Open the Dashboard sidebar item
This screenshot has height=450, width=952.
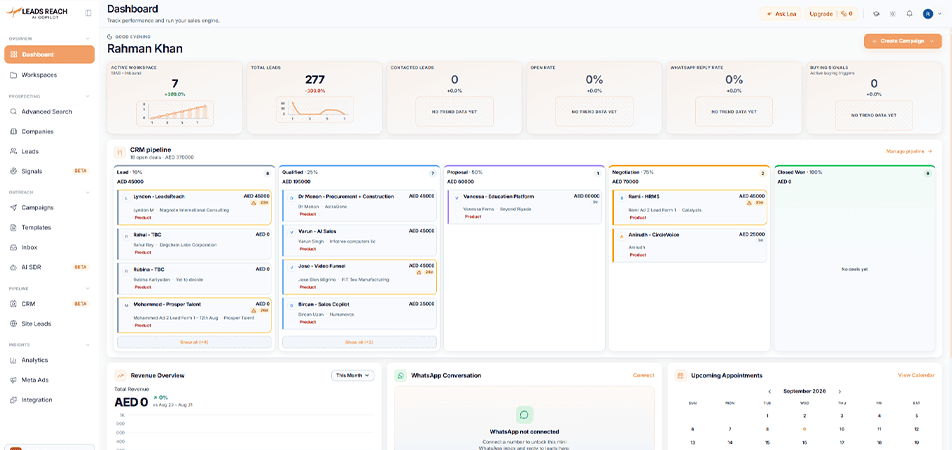49,55
